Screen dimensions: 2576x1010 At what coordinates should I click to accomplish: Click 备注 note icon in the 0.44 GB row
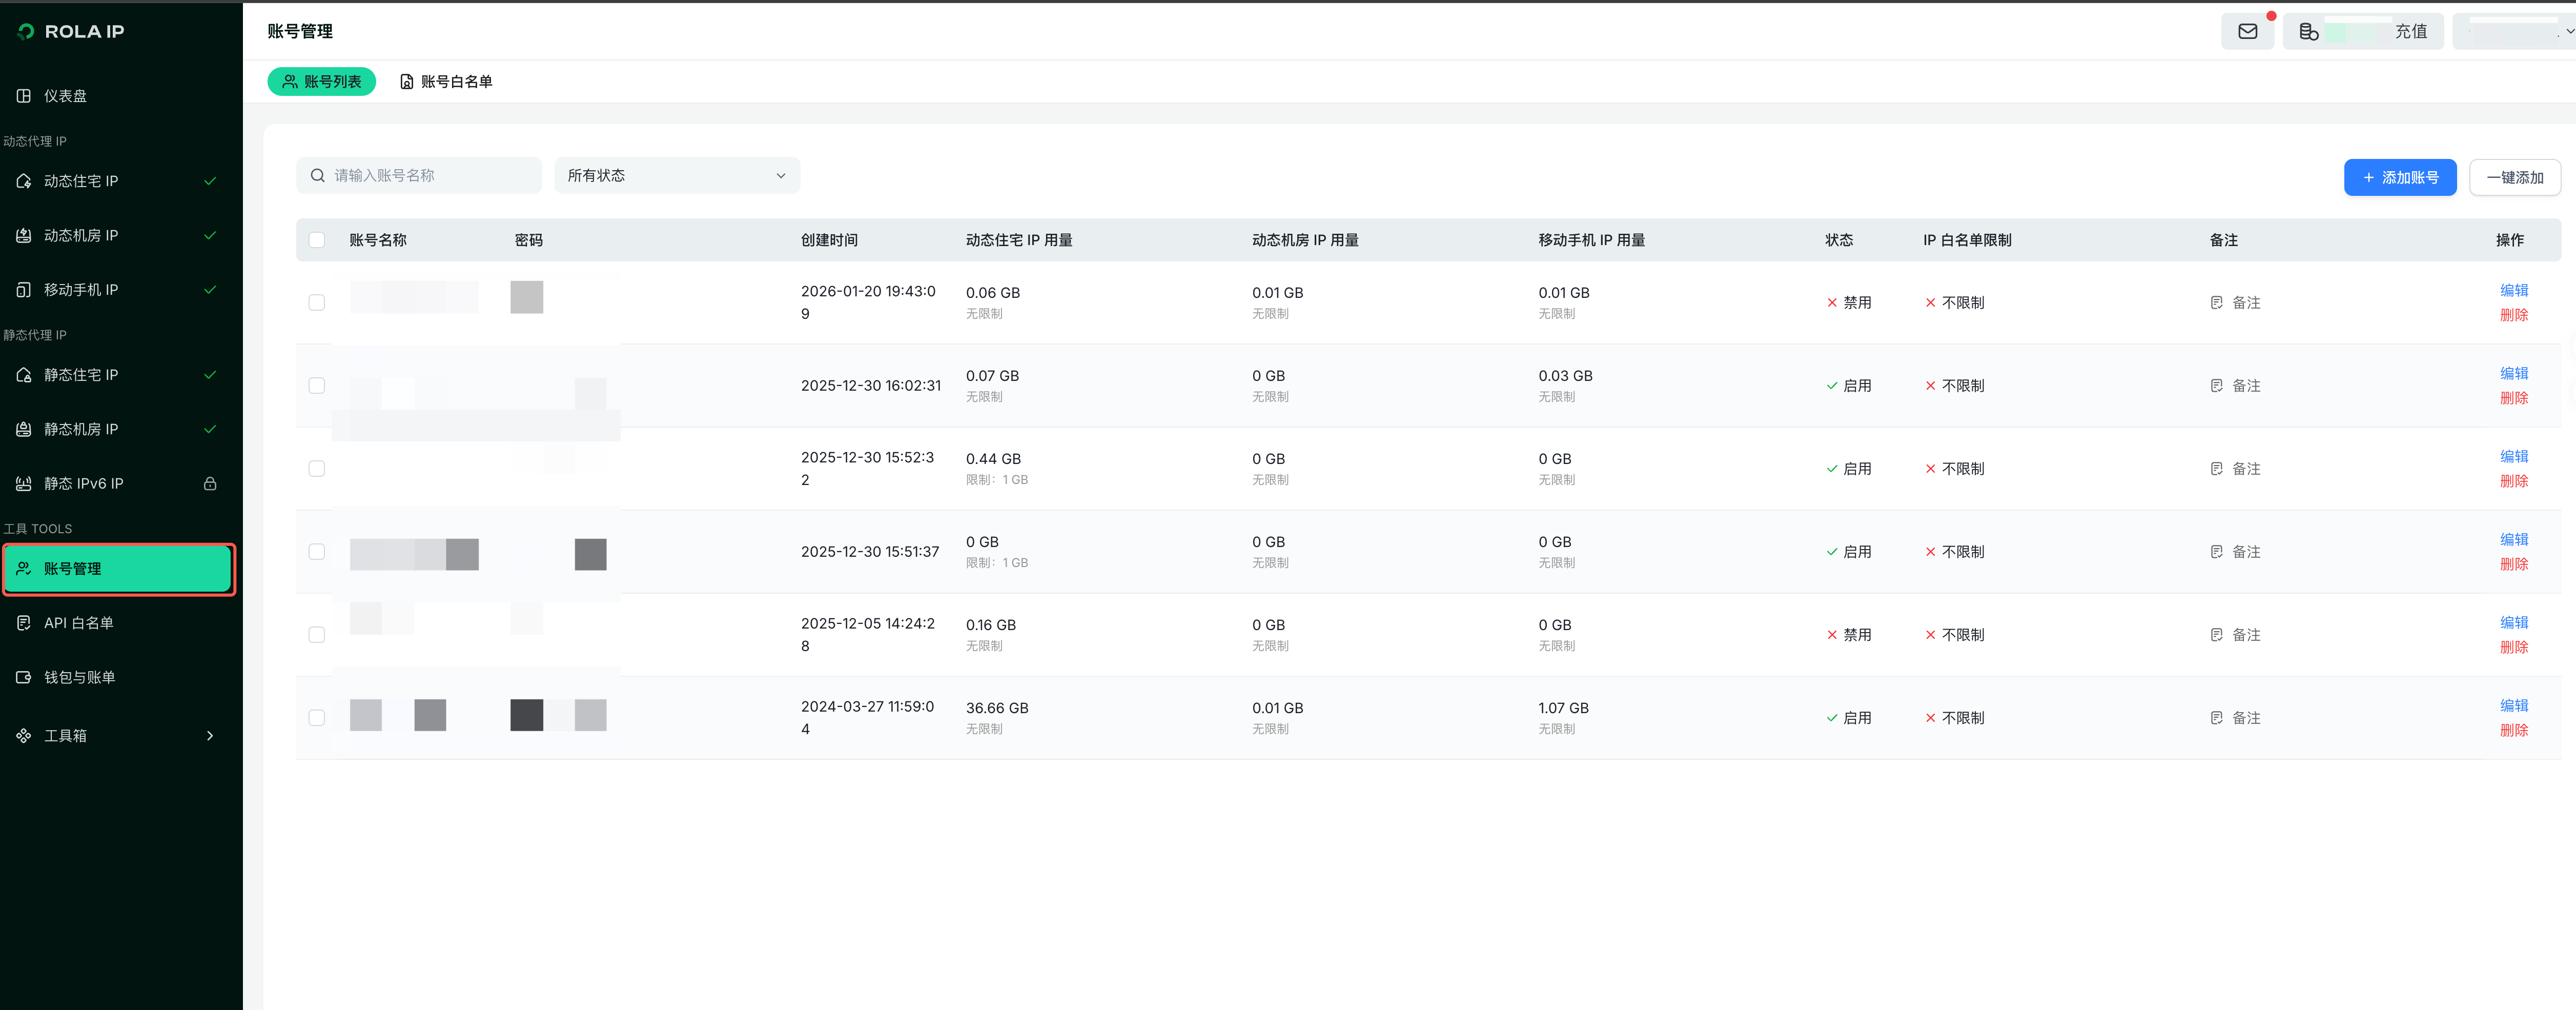[x=2216, y=469]
